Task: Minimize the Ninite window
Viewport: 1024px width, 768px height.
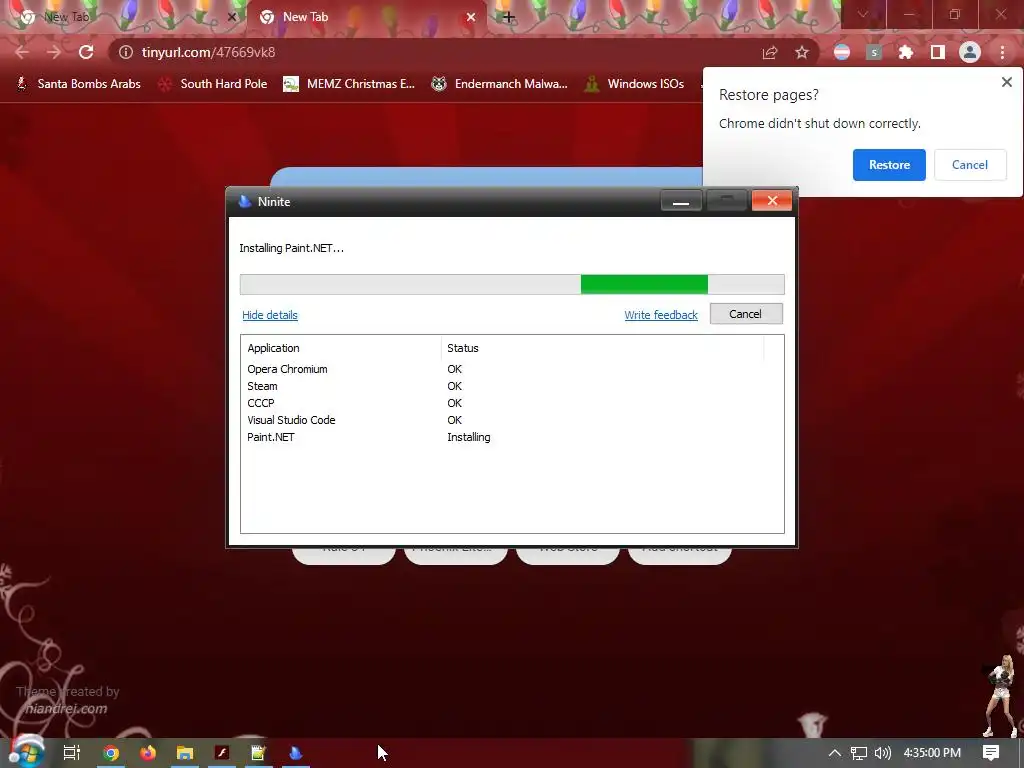Action: 681,201
